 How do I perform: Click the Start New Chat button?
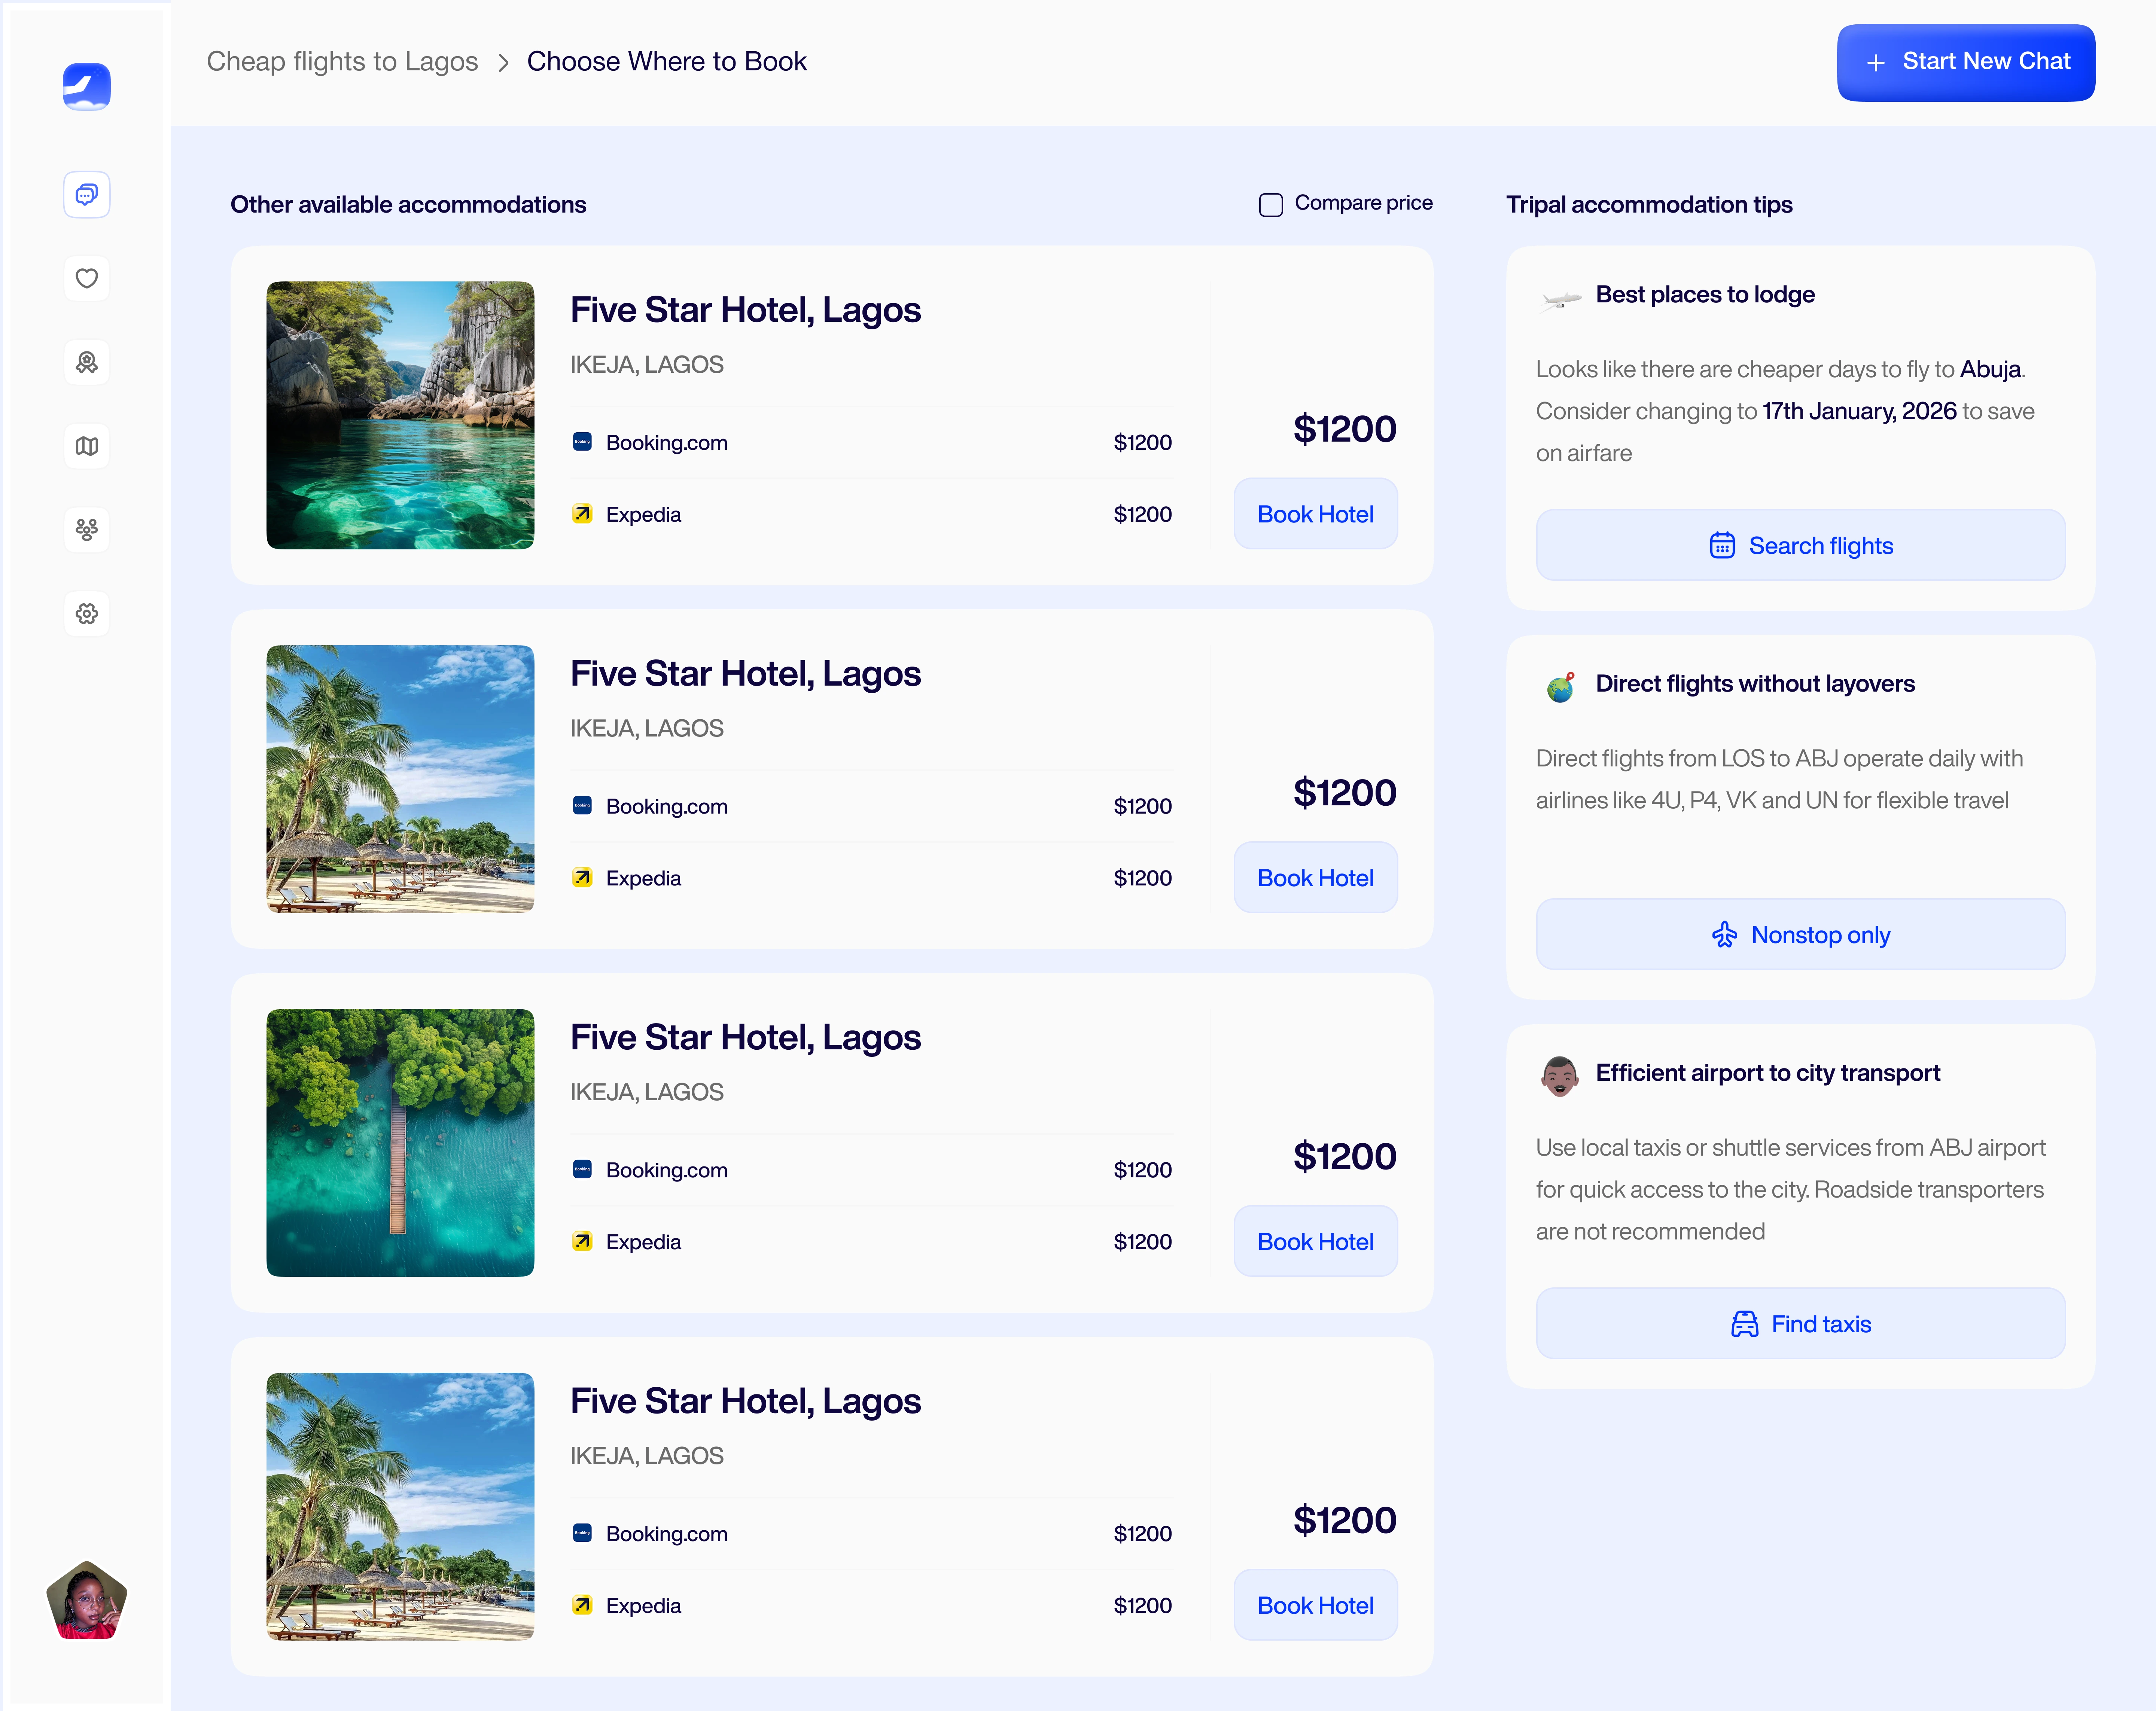coord(1965,62)
